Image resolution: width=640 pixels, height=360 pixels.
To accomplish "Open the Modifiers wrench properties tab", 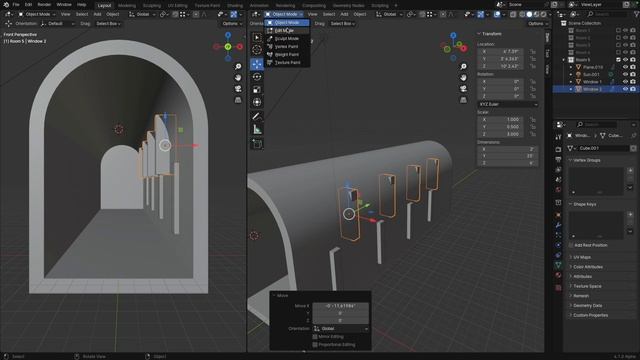I will [558, 225].
